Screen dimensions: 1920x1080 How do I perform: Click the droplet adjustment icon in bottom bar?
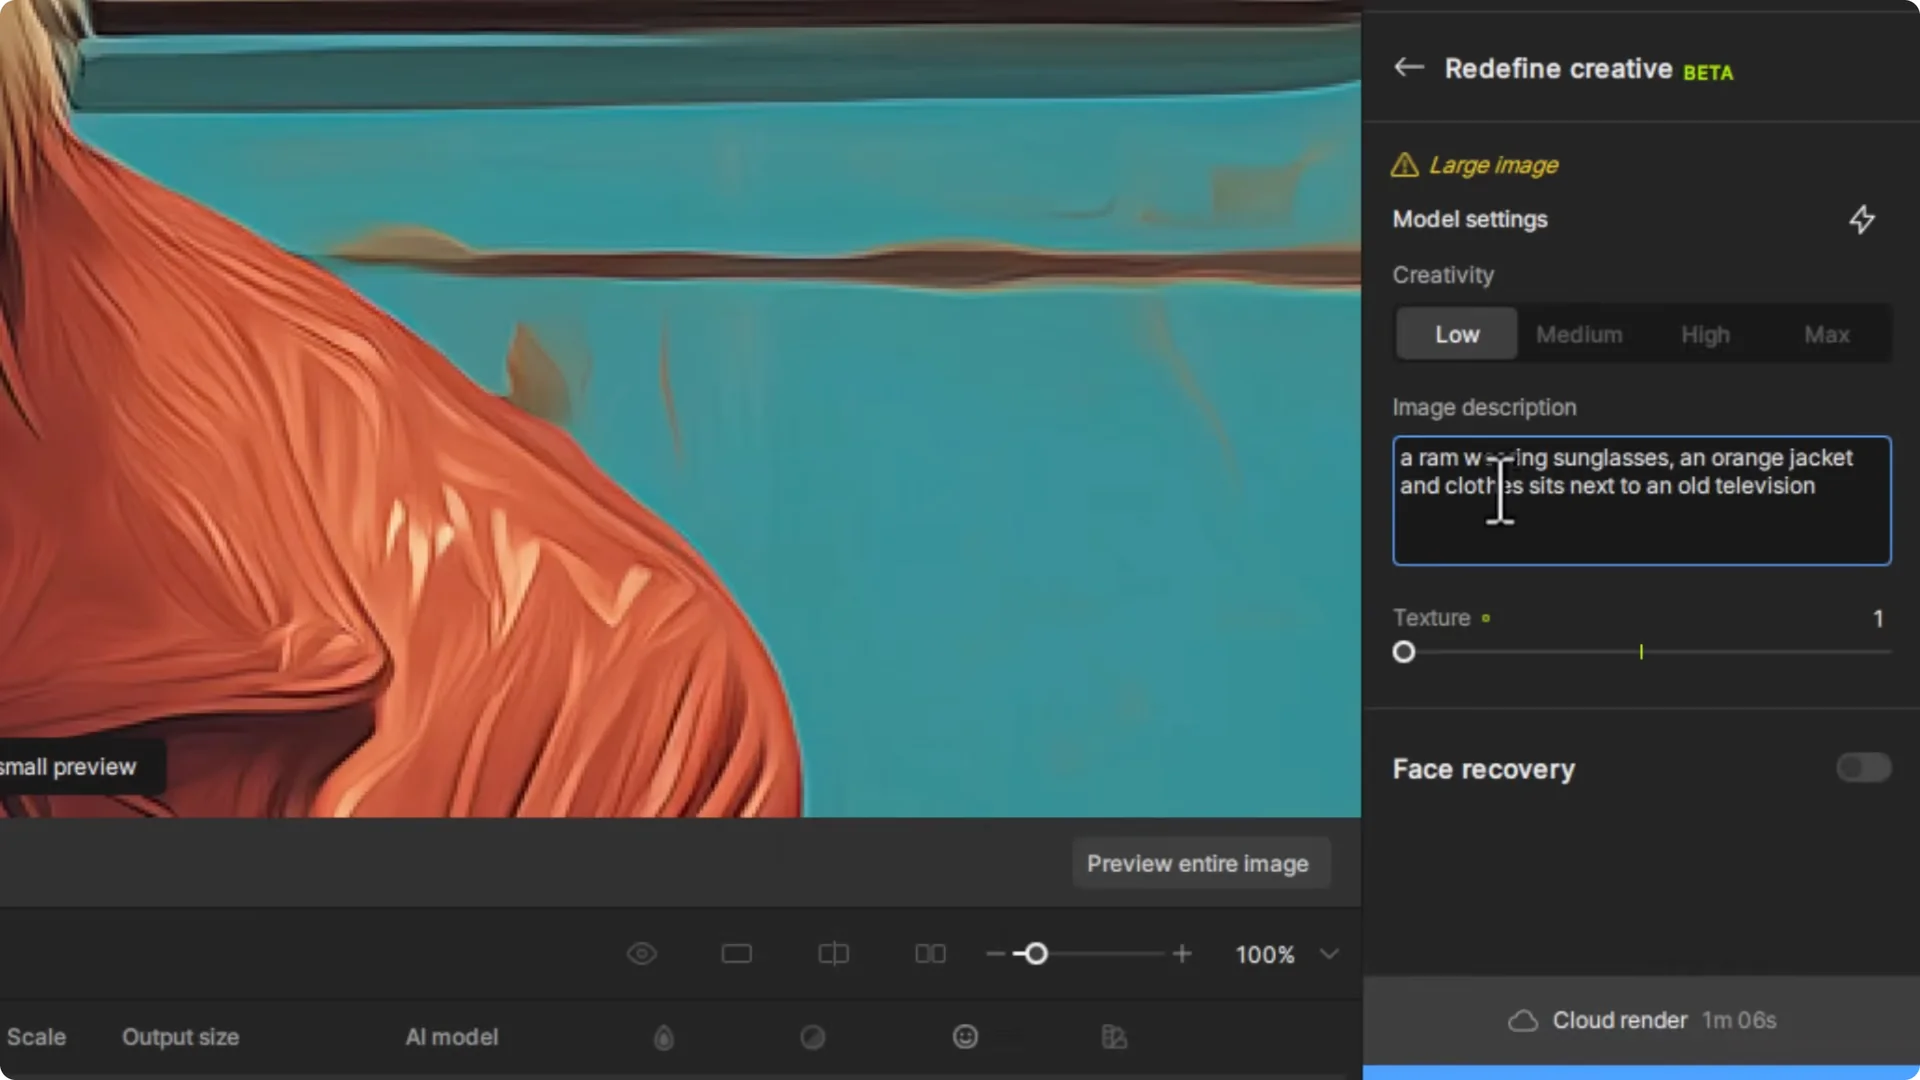point(663,1037)
